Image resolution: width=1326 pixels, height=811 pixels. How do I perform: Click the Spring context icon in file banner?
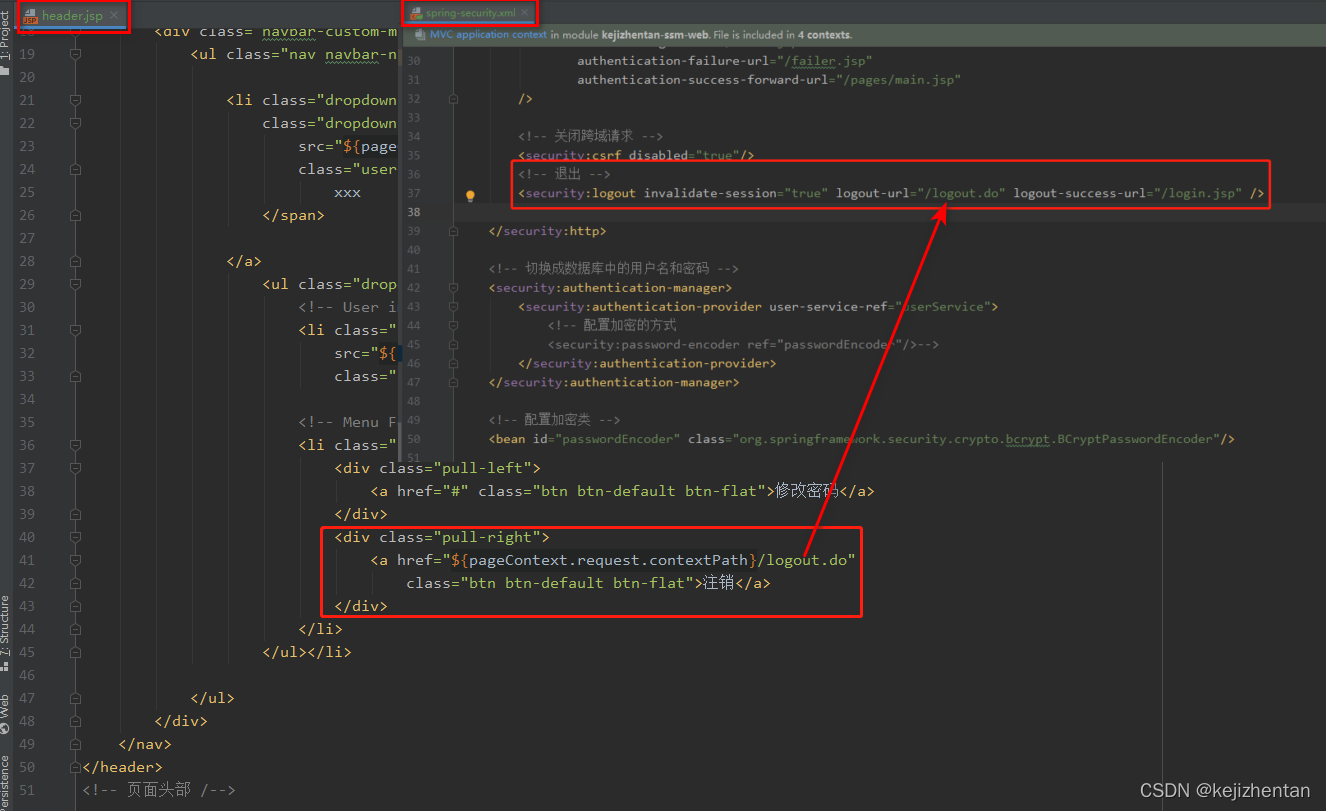click(418, 34)
